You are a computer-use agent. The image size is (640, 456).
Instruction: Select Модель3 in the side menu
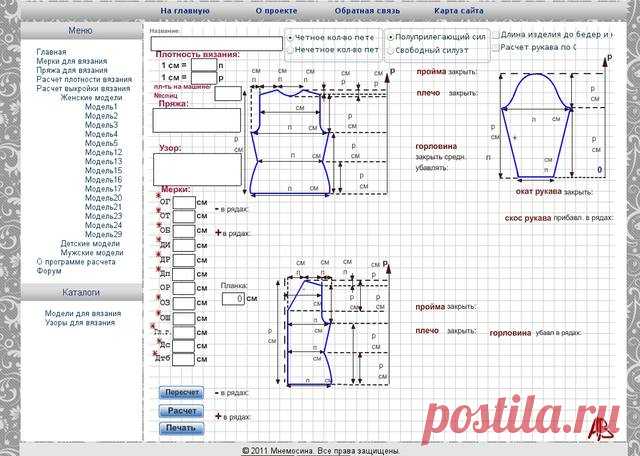(101, 125)
